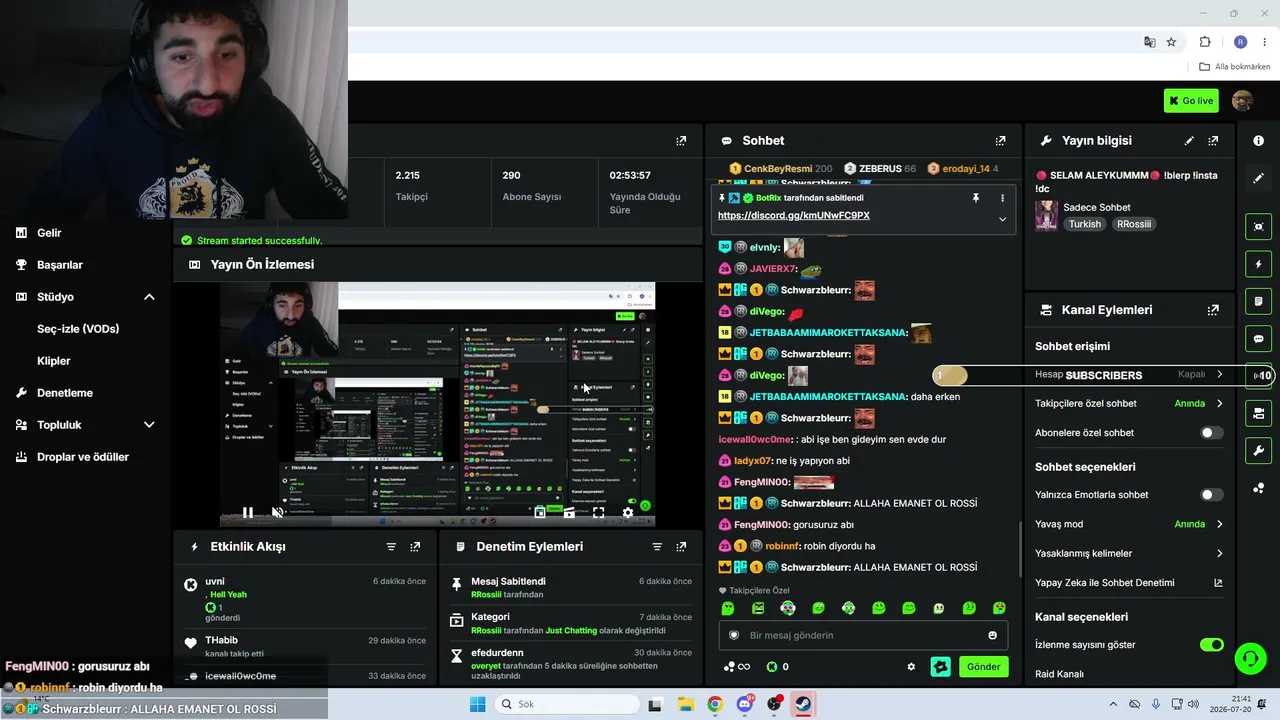This screenshot has width=1280, height=720.
Task: Disable İzlenme sayısını göster switch
Action: pyautogui.click(x=1211, y=645)
